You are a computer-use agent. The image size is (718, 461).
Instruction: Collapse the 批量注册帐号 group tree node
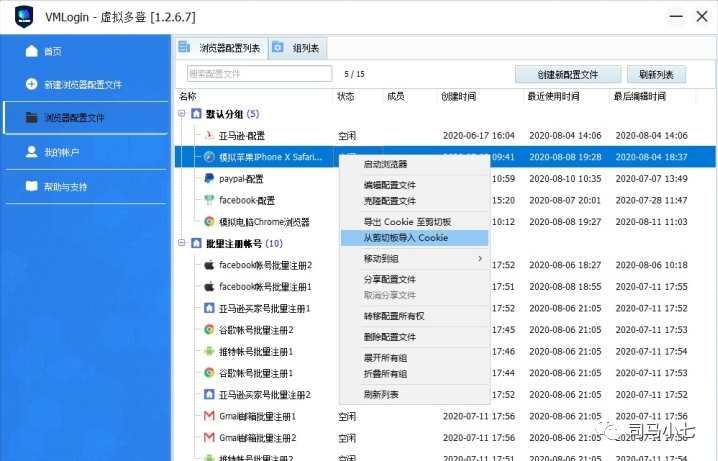tap(181, 244)
